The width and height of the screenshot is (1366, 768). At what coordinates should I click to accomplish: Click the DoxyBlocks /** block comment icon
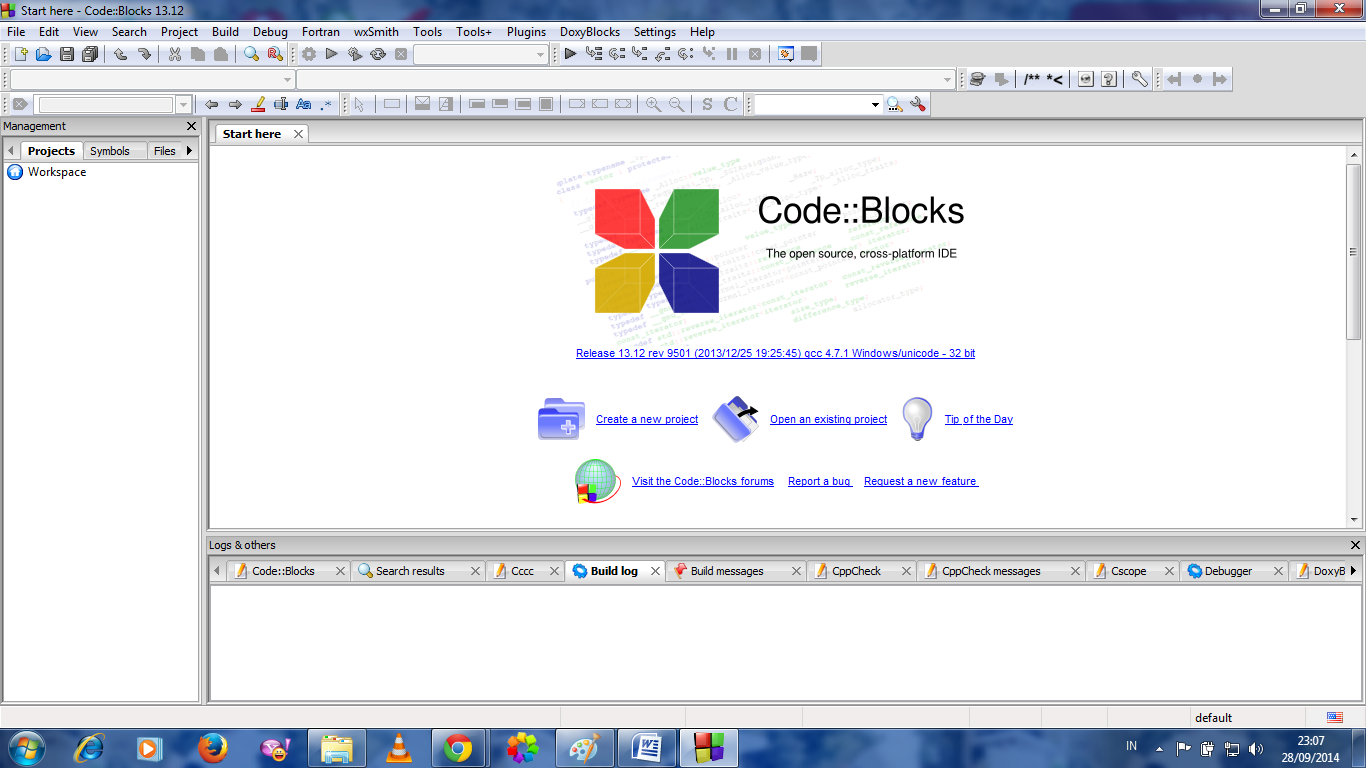click(1031, 79)
